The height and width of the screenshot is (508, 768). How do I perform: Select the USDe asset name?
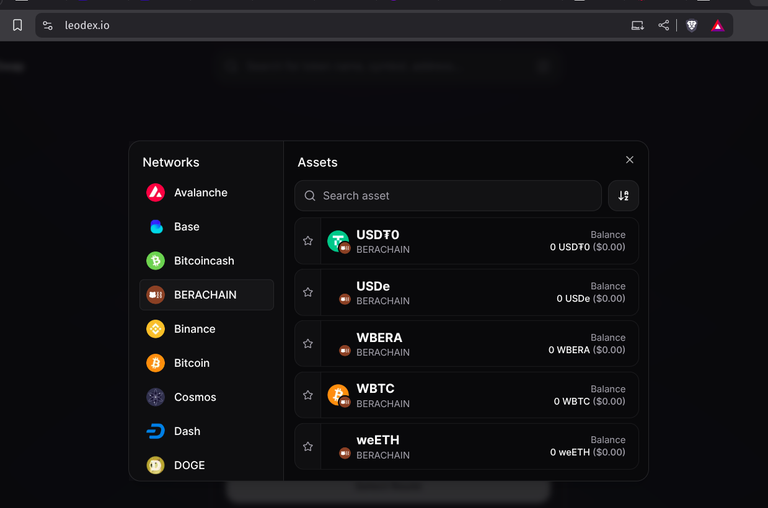pos(373,286)
